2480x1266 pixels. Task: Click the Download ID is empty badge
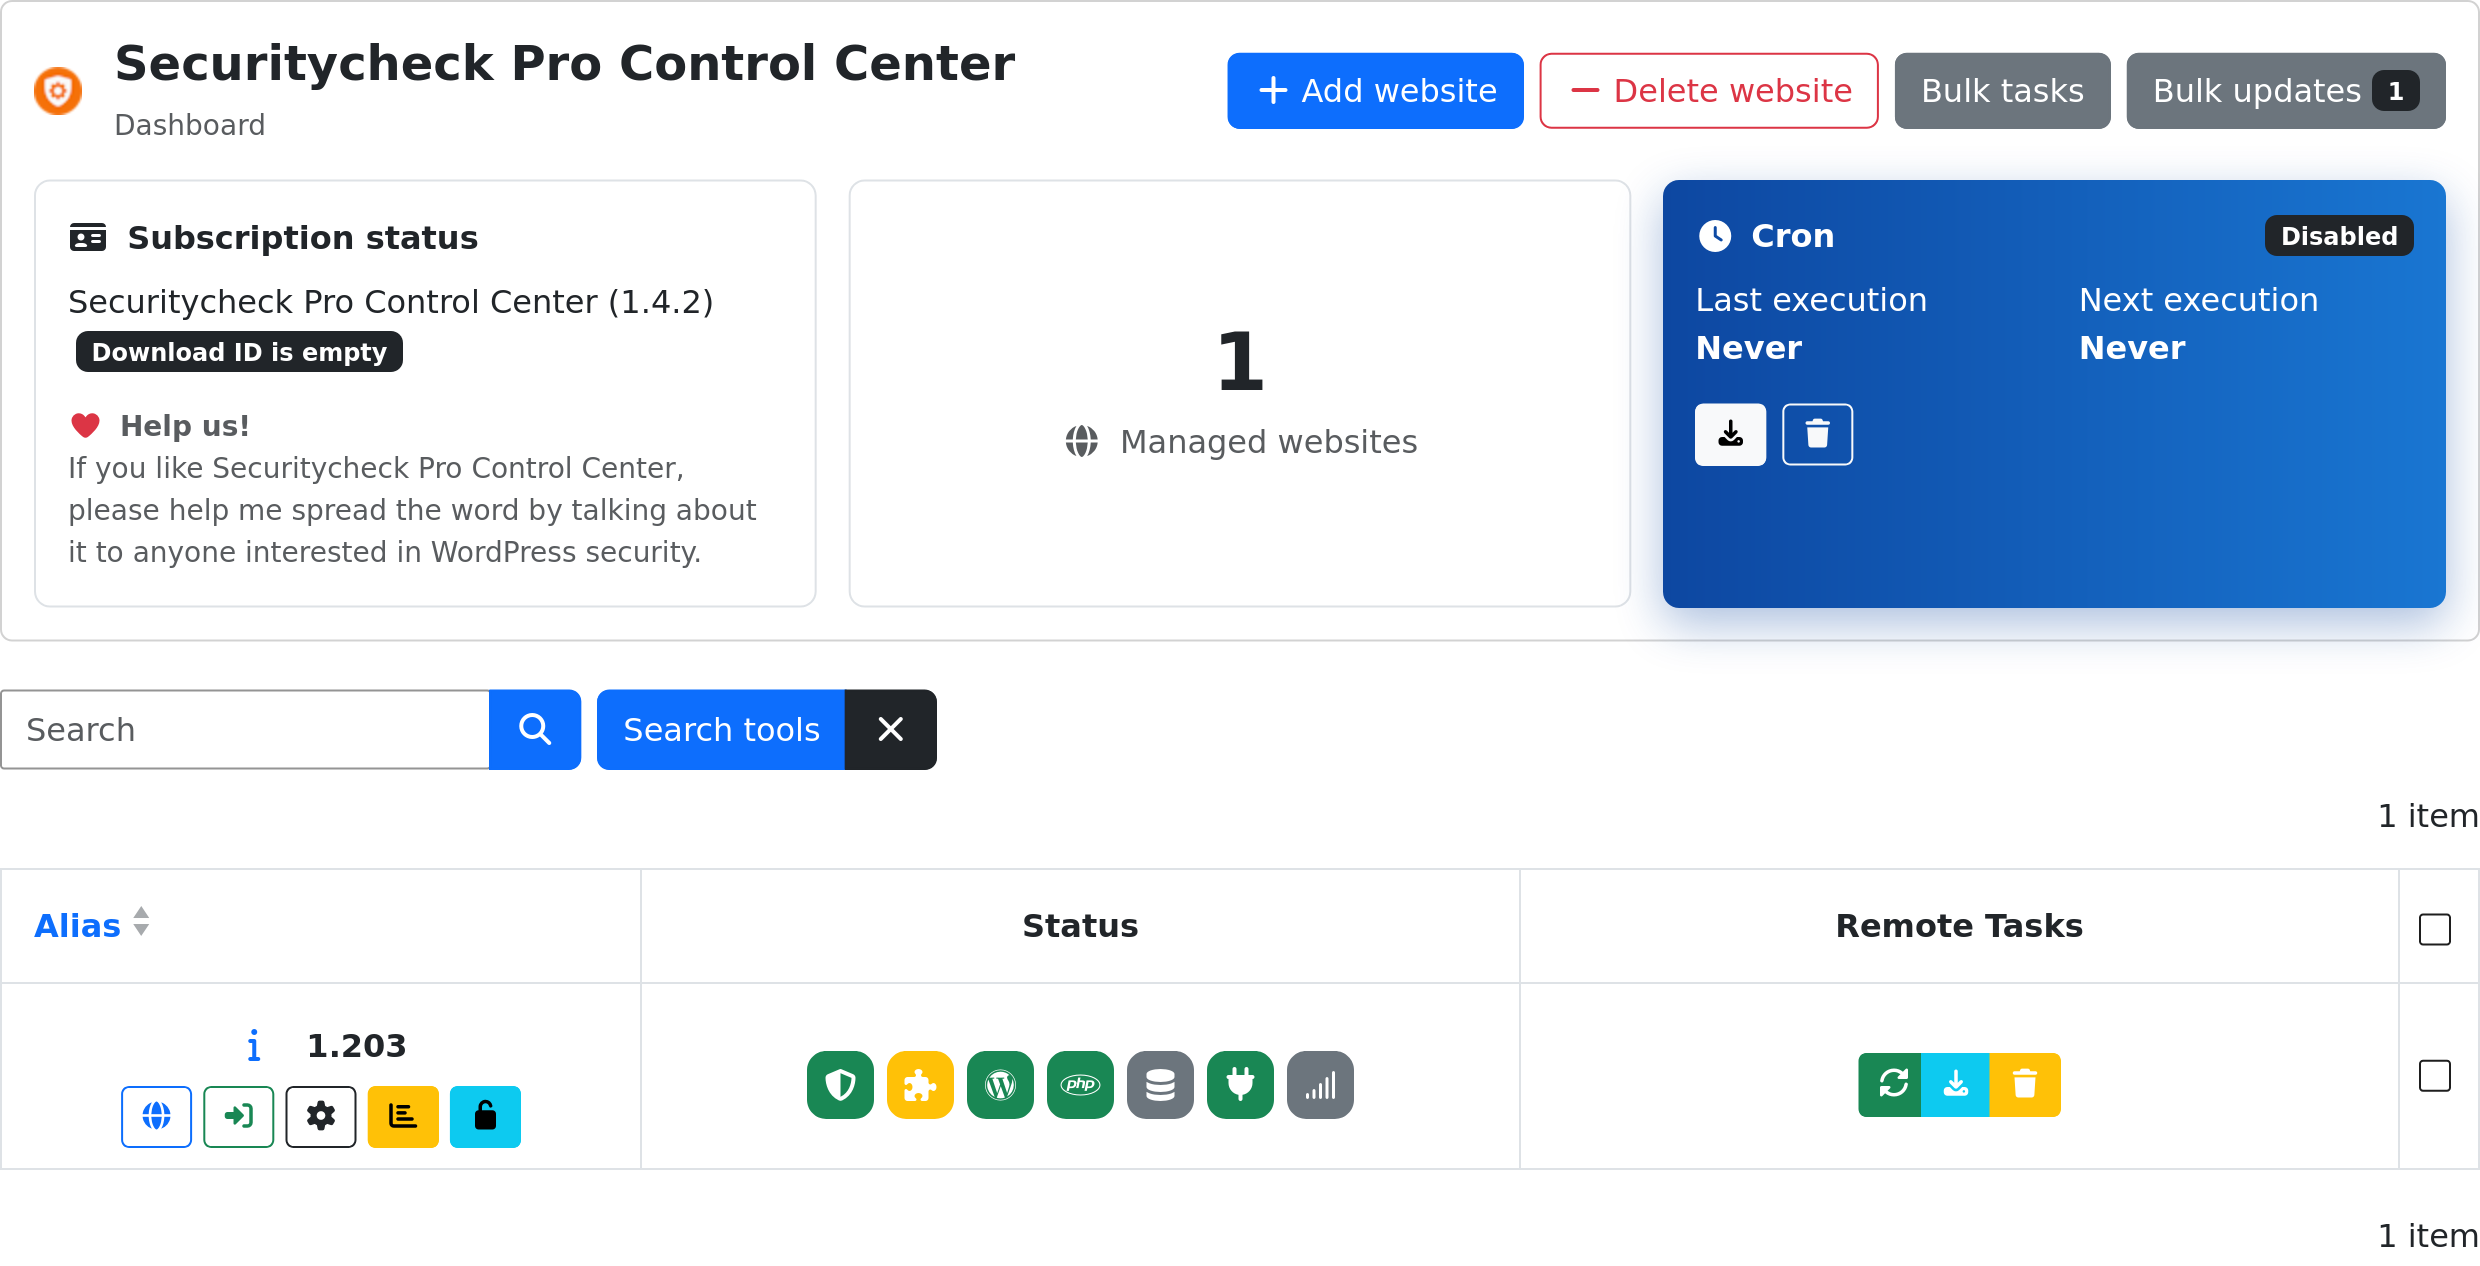click(x=239, y=352)
